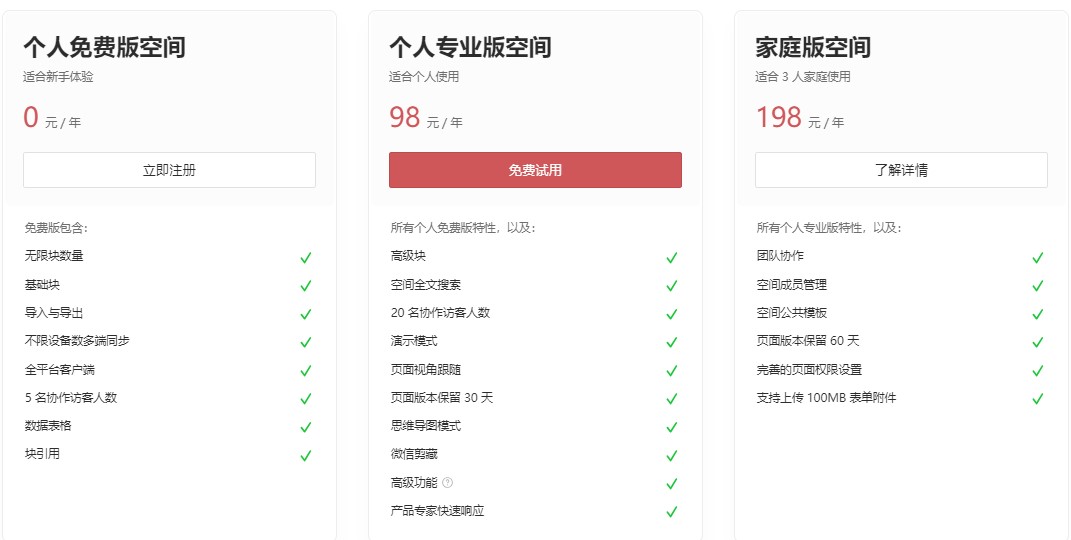
Task: Click the red 免费试用 button
Action: tap(536, 170)
